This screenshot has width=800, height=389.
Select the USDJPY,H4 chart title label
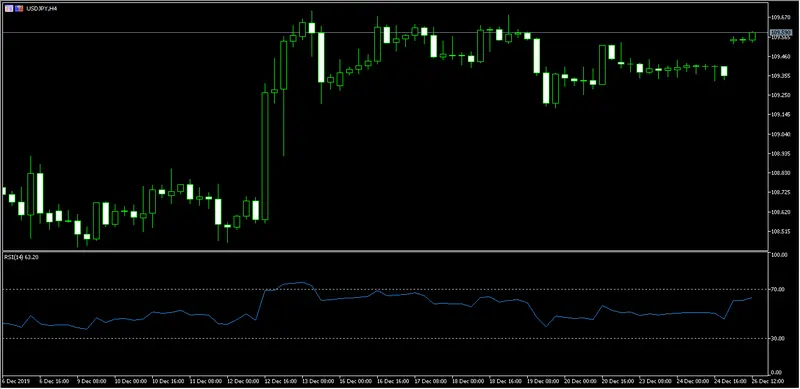42,9
